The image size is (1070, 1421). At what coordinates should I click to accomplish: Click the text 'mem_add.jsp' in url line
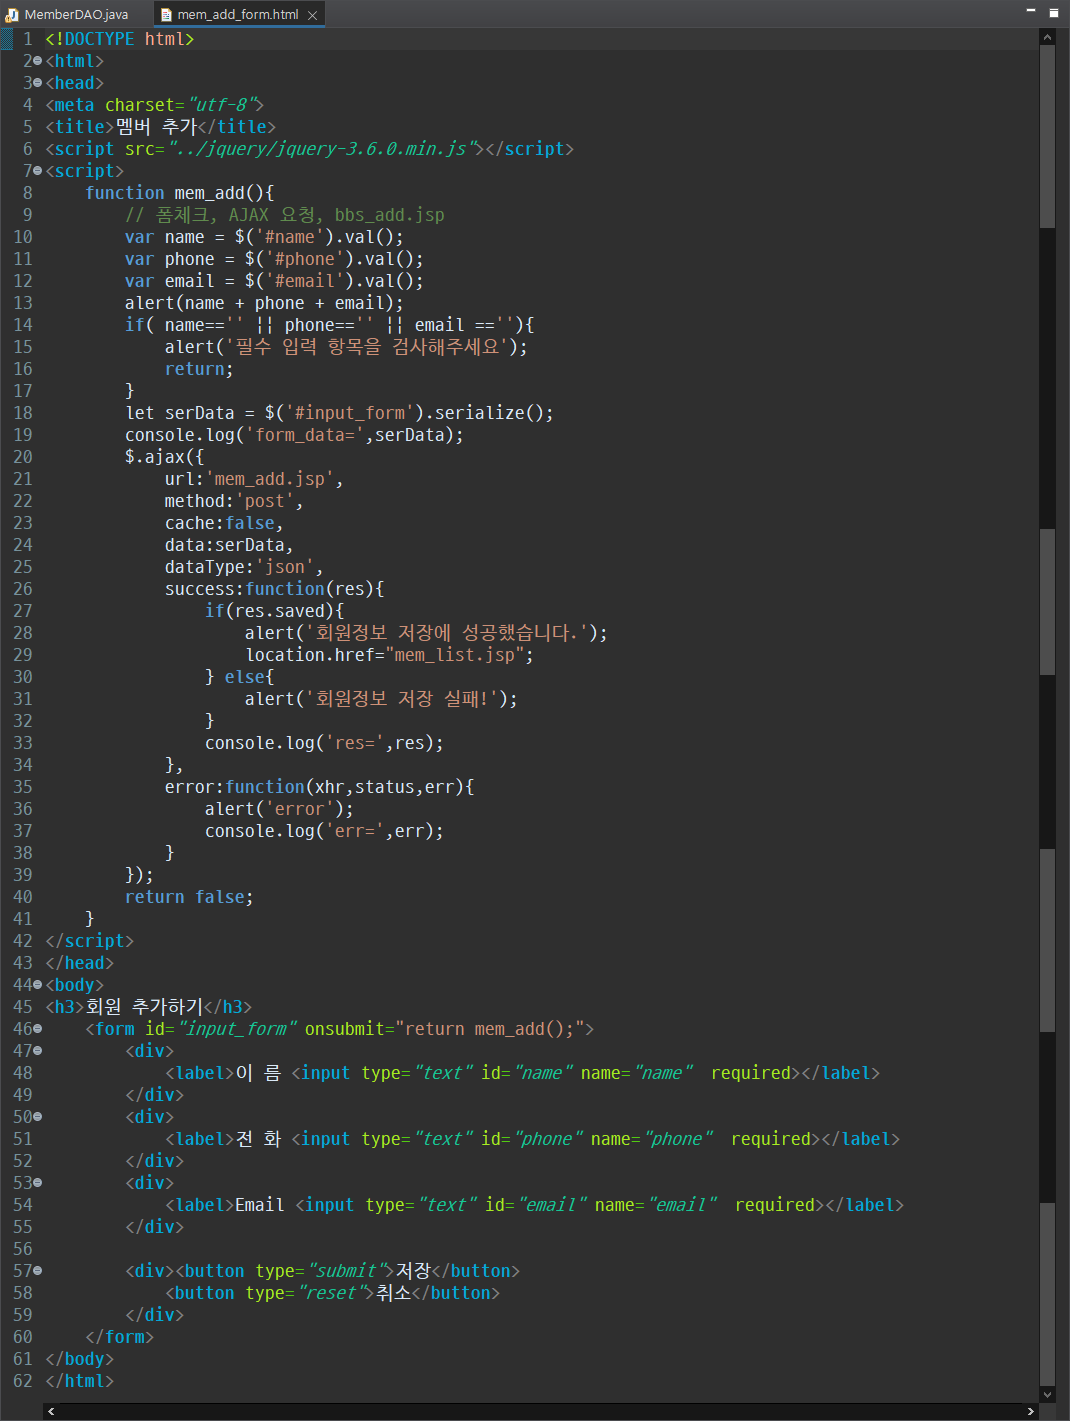click(270, 479)
